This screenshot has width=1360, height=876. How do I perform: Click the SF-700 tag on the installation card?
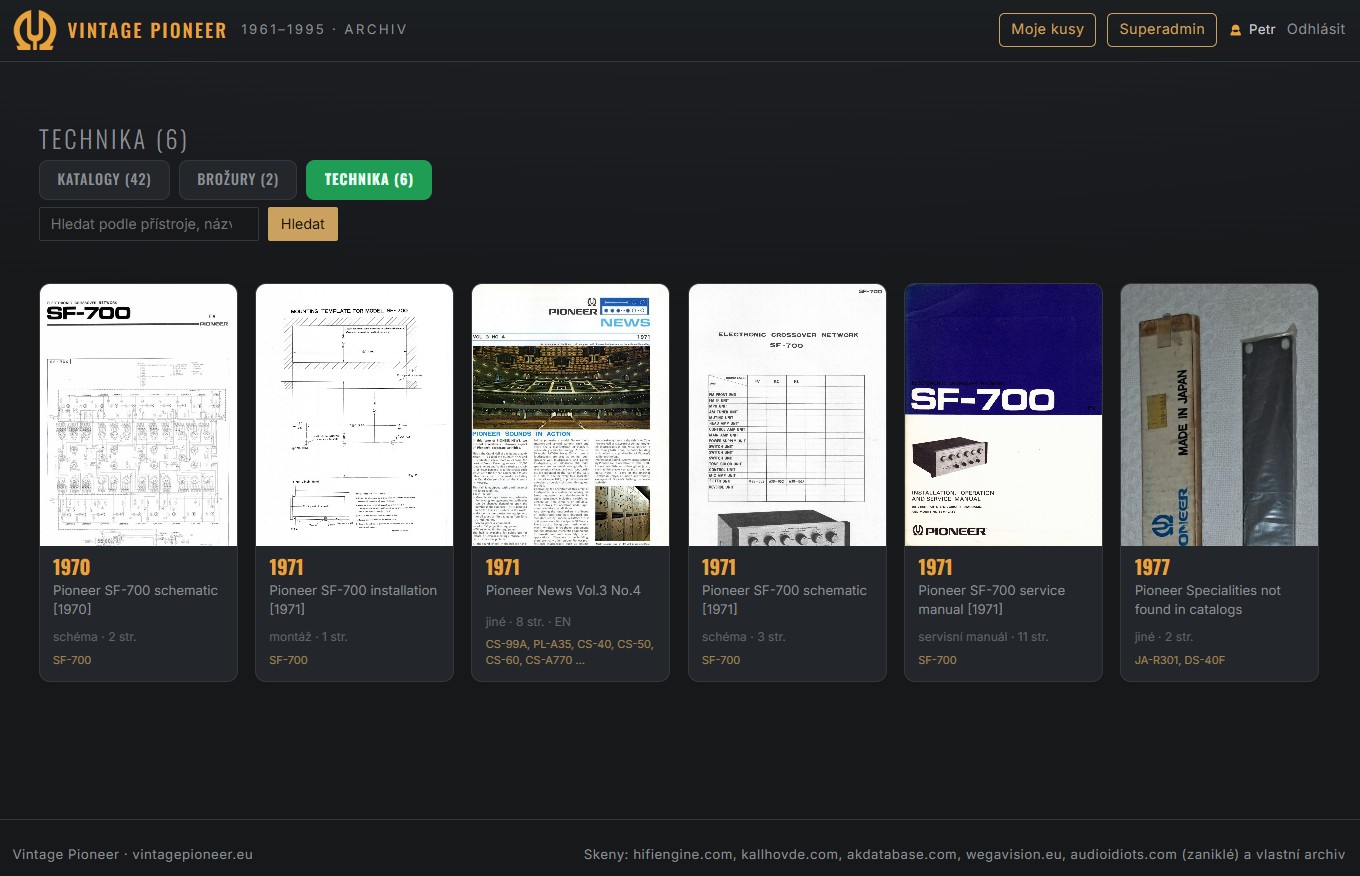288,660
